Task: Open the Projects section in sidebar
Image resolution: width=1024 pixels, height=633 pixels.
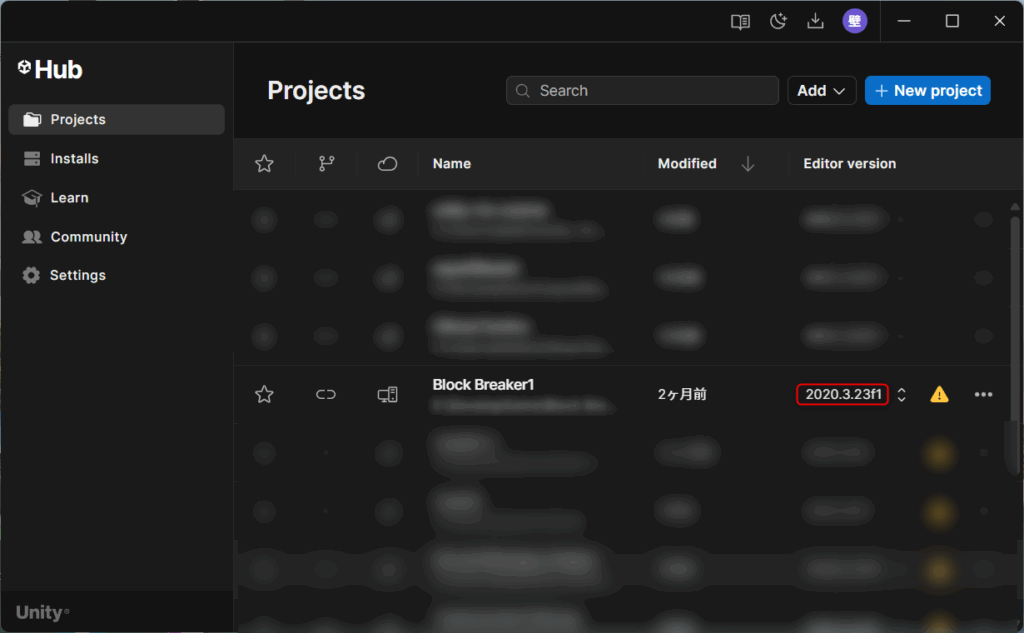Action: 116,120
